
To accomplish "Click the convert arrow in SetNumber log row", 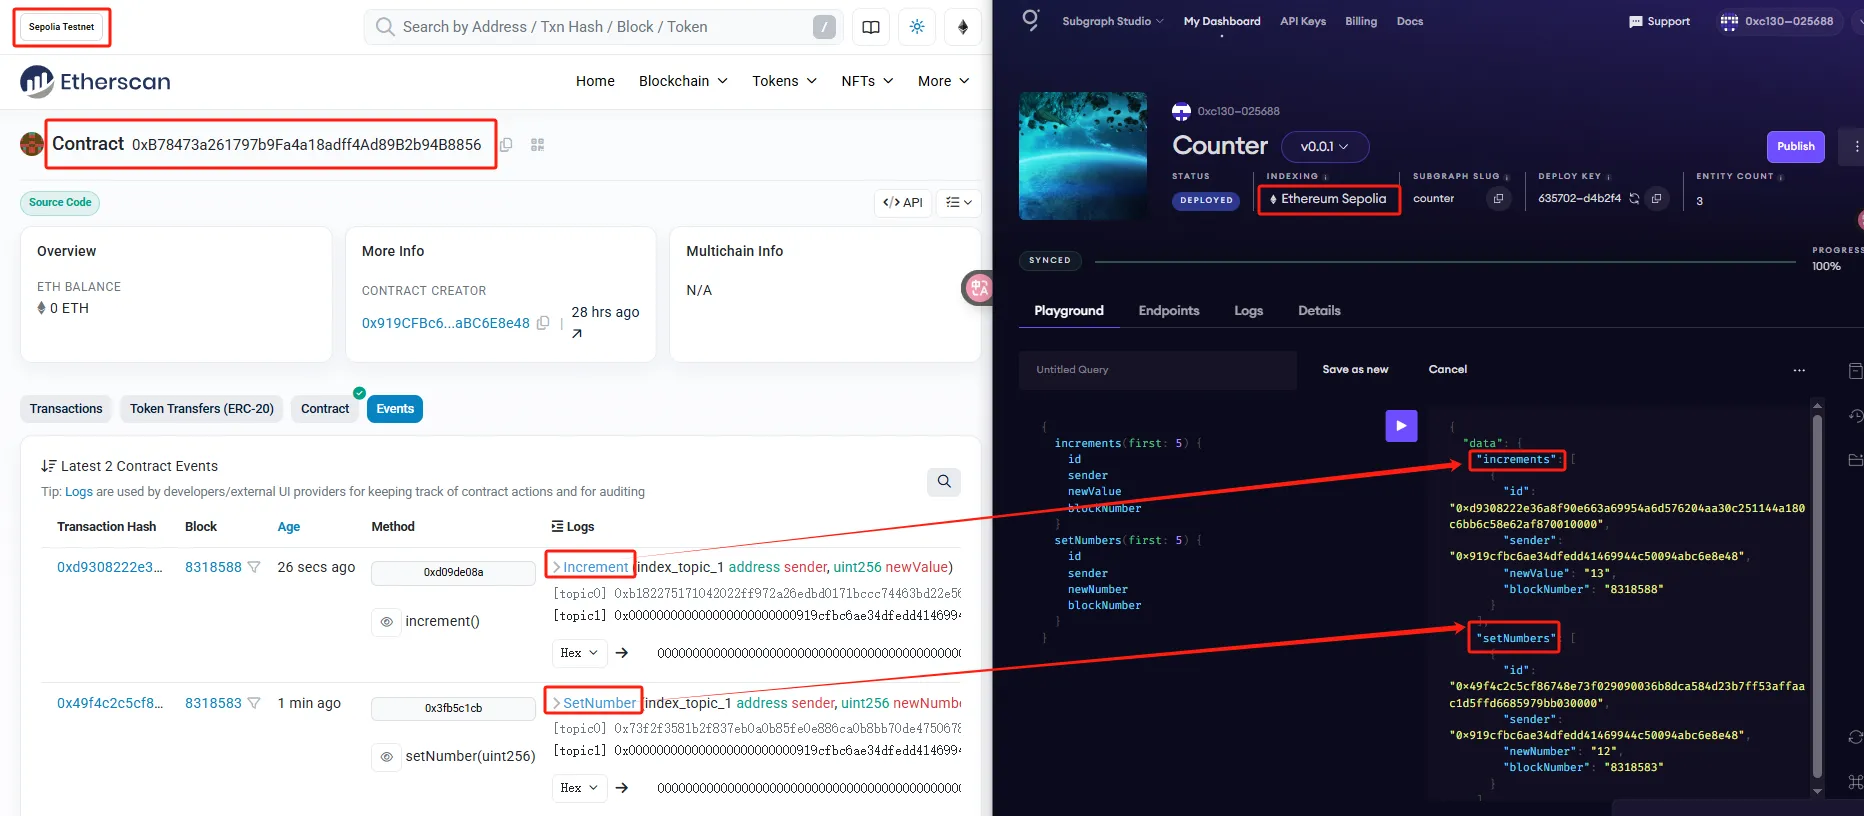I will [622, 788].
